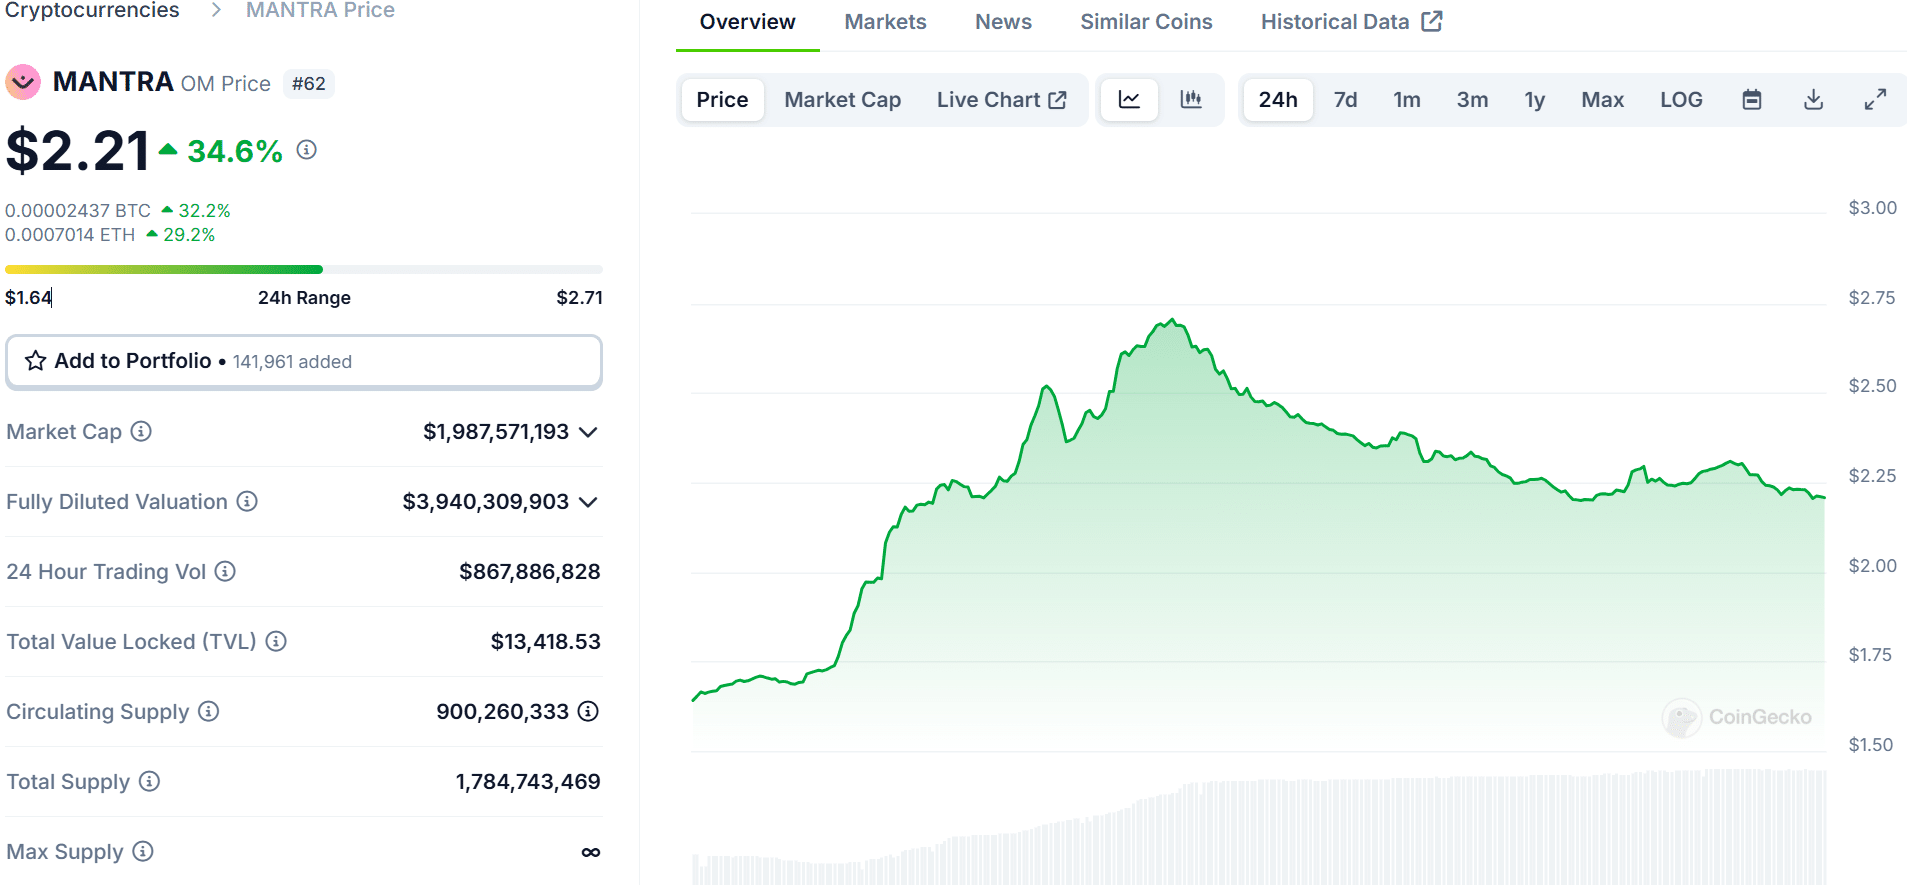Show Max Supply info icon
This screenshot has width=1907, height=885.
point(143,851)
